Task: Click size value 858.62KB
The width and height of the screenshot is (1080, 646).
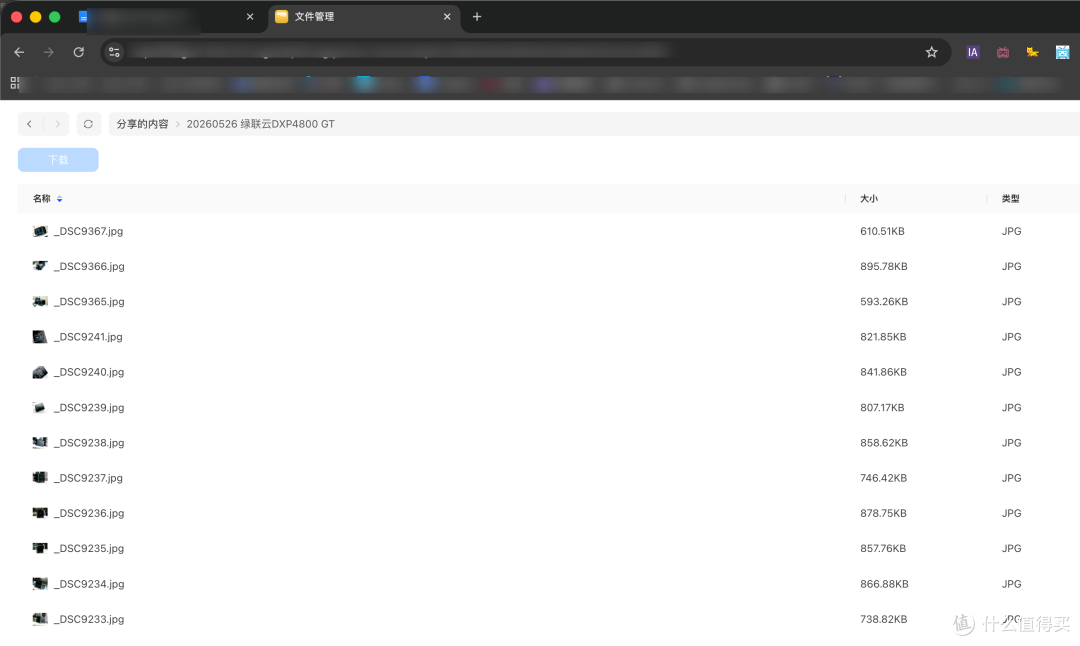Action: pyautogui.click(x=884, y=443)
